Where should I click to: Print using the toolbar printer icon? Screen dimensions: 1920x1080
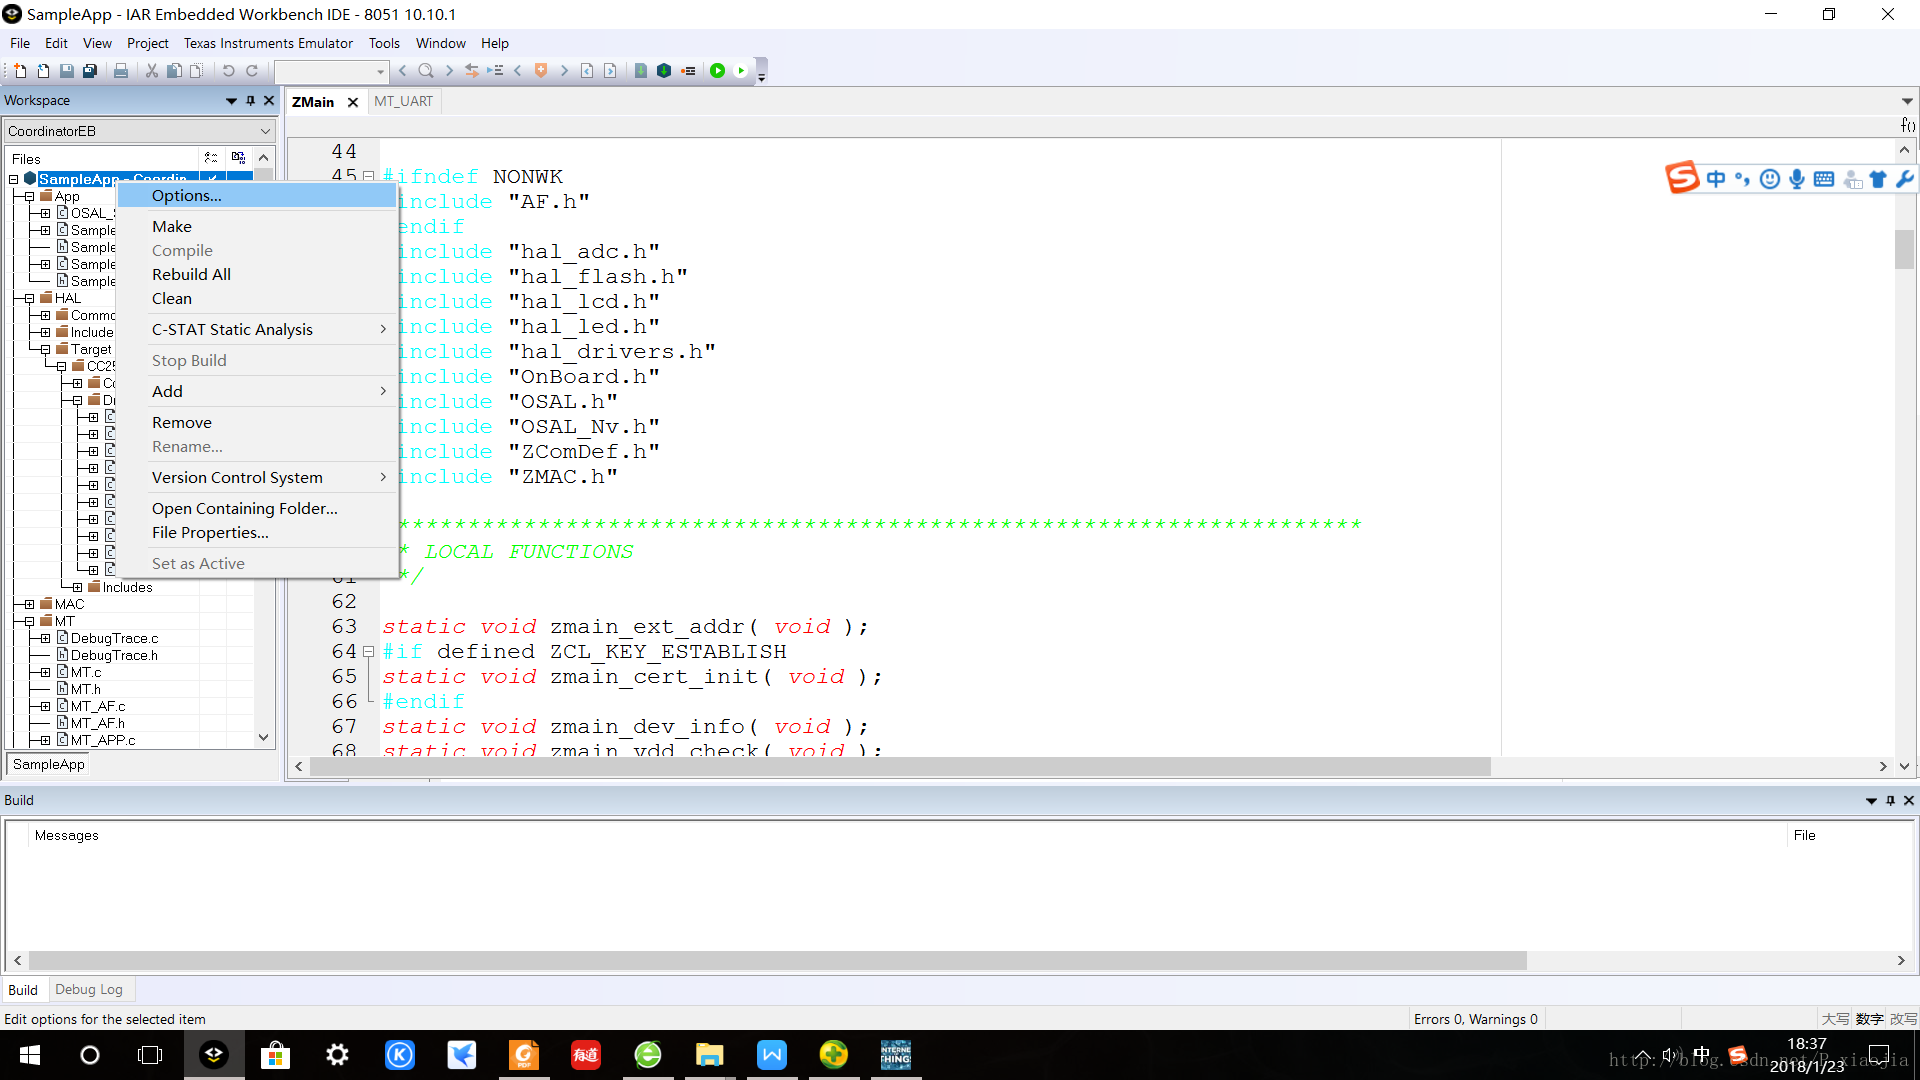tap(121, 71)
